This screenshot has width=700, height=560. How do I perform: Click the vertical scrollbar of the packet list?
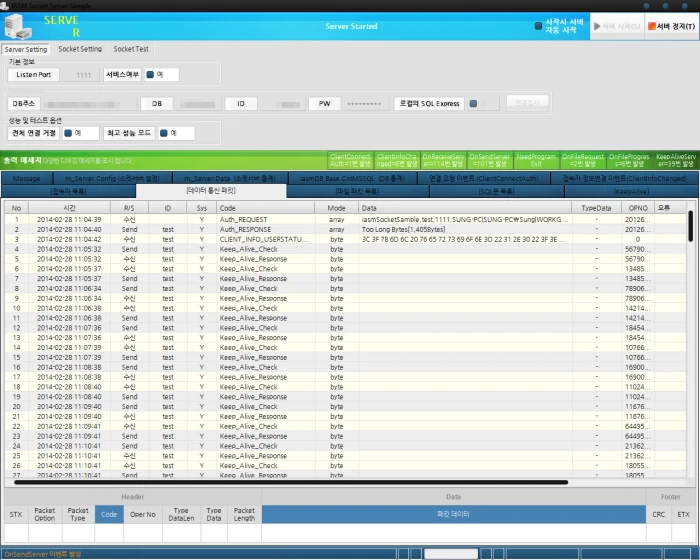pos(691,226)
